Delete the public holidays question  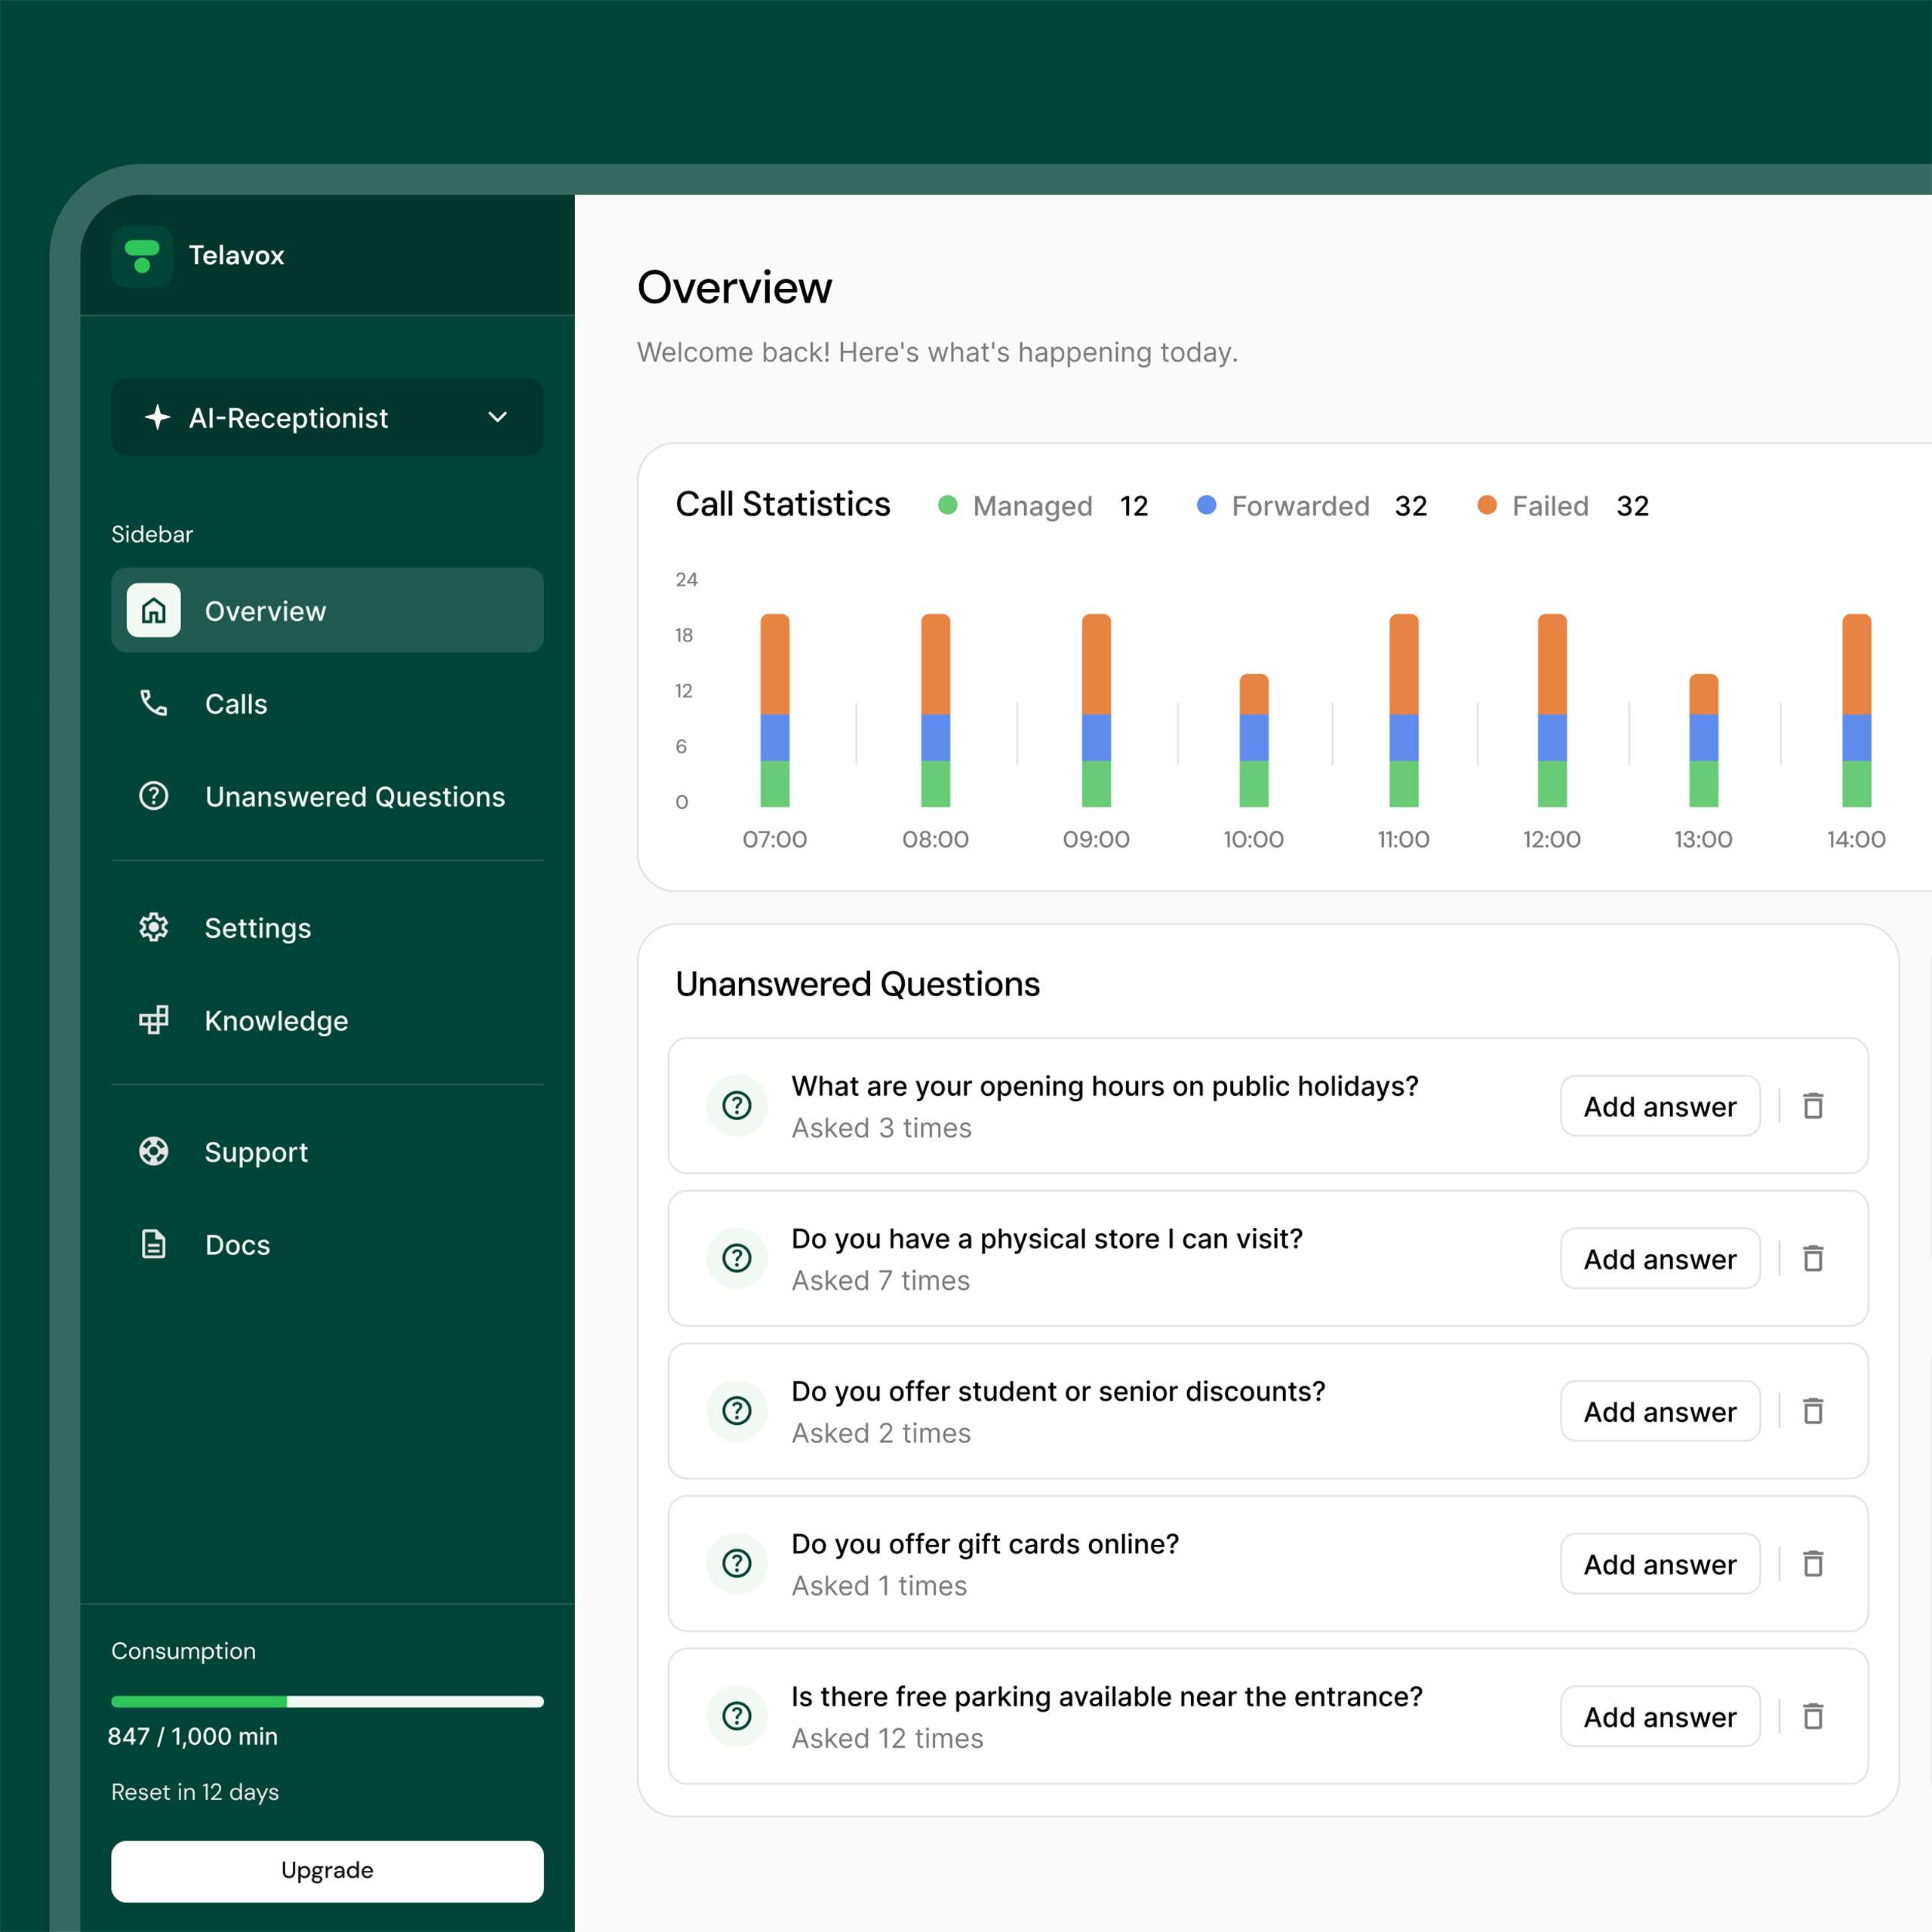tap(1813, 1106)
